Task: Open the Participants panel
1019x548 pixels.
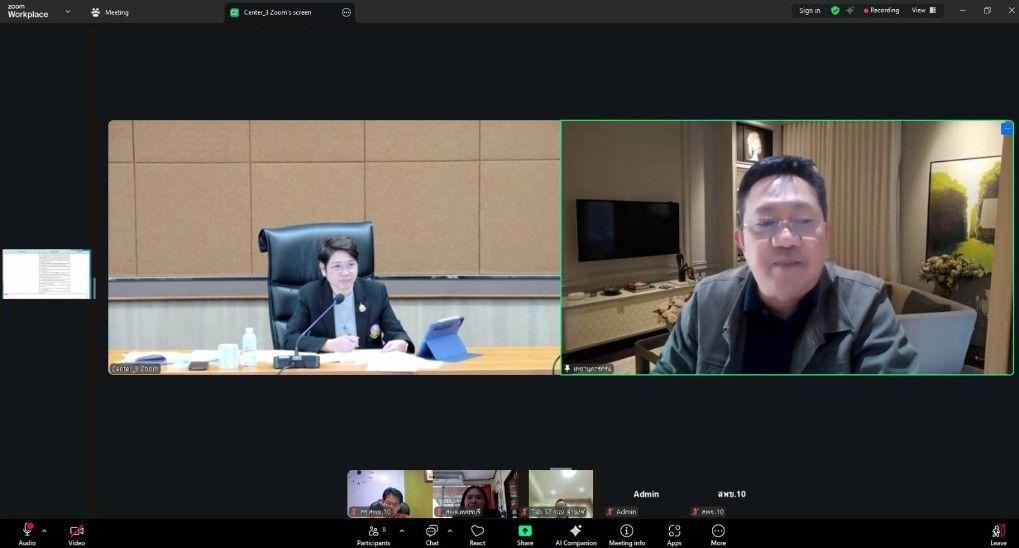Action: click(x=374, y=532)
